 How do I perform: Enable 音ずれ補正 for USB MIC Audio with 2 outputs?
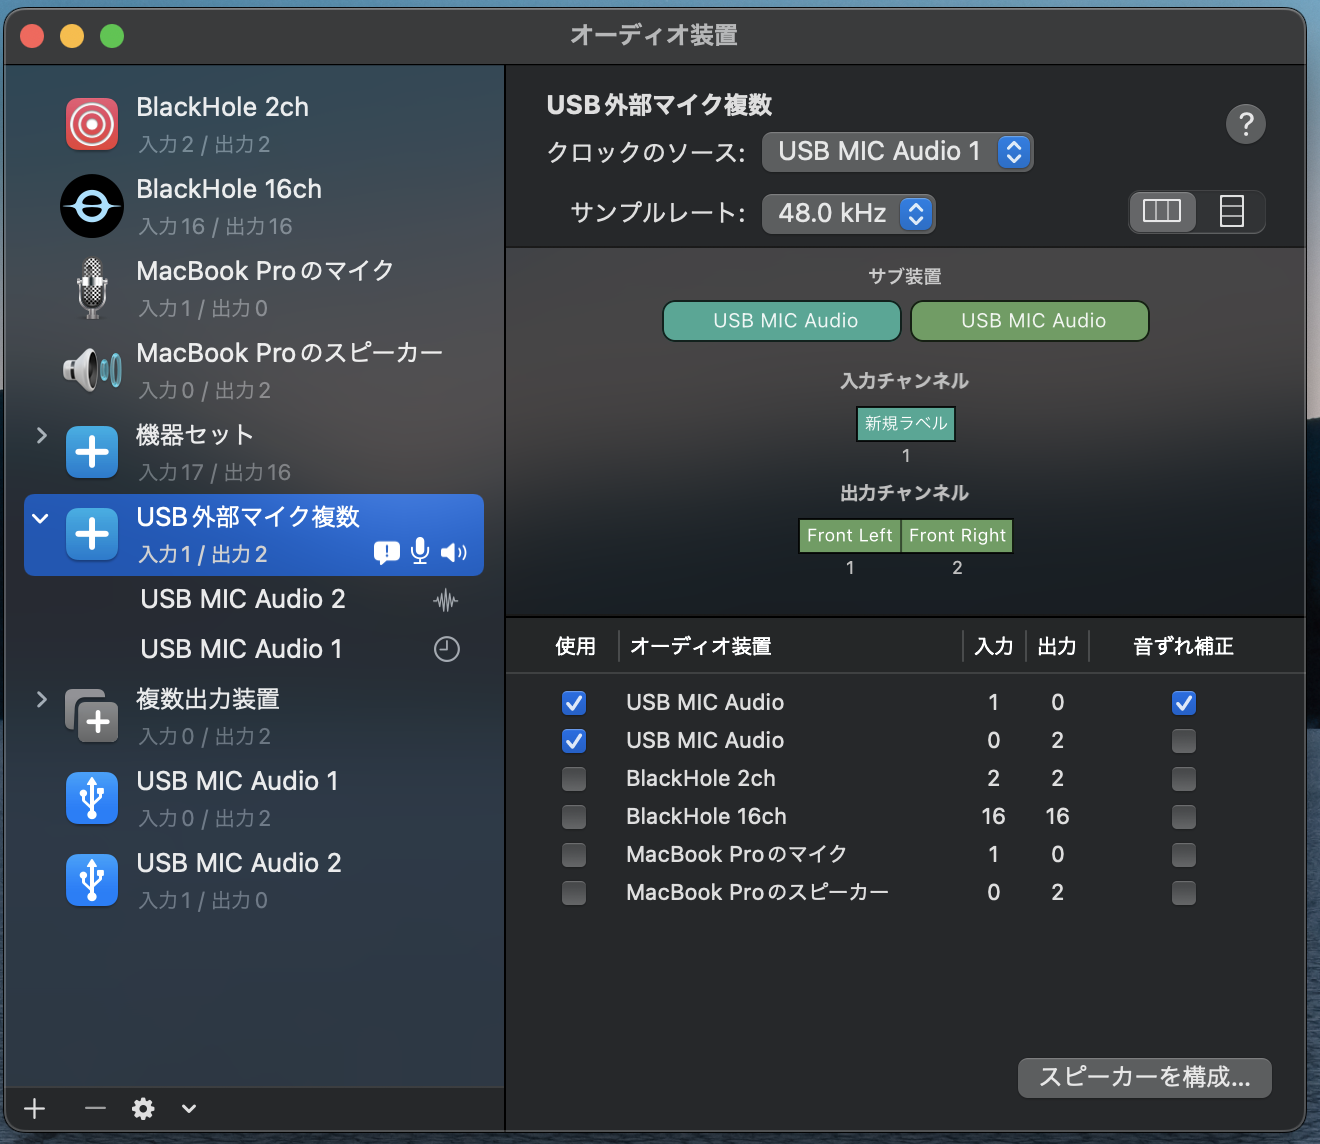[1184, 741]
